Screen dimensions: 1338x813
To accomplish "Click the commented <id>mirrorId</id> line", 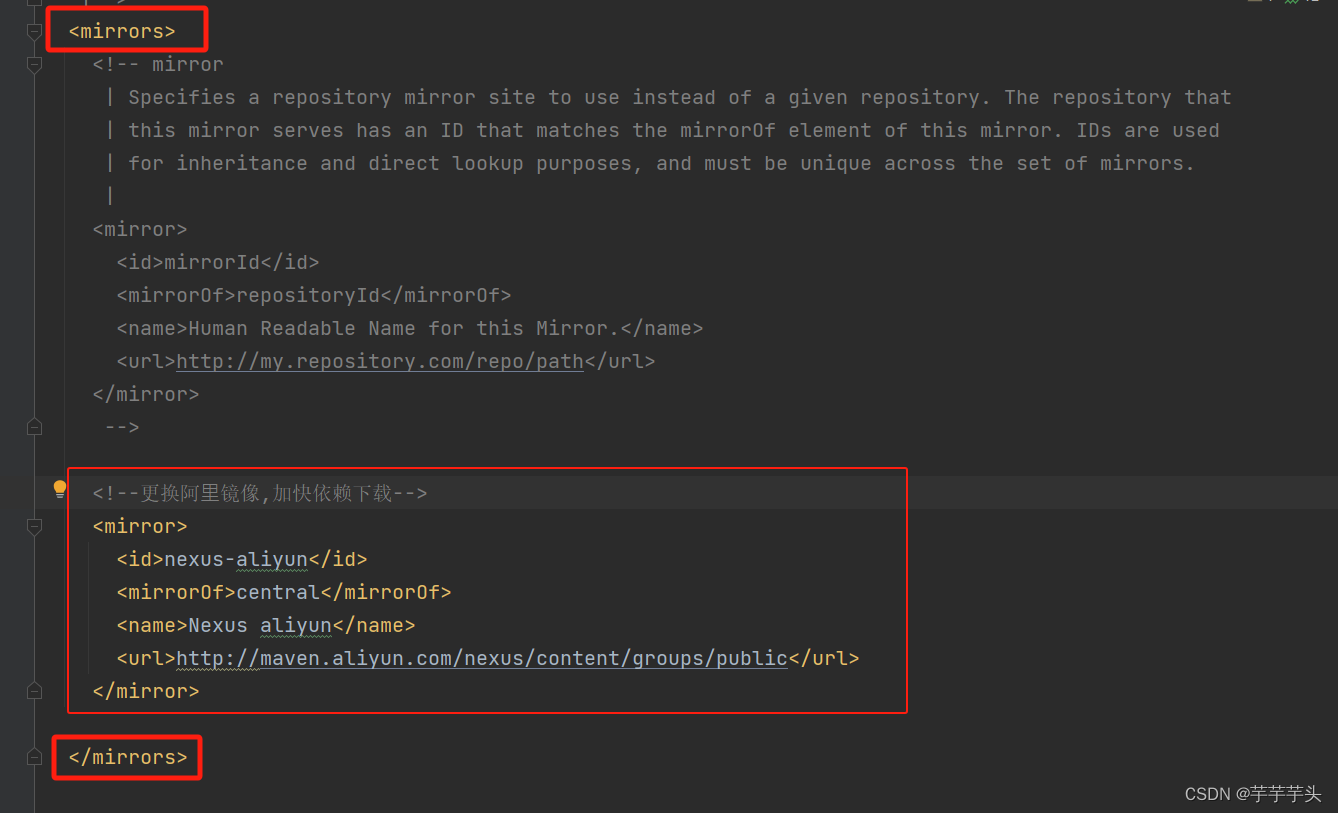I will [x=218, y=262].
